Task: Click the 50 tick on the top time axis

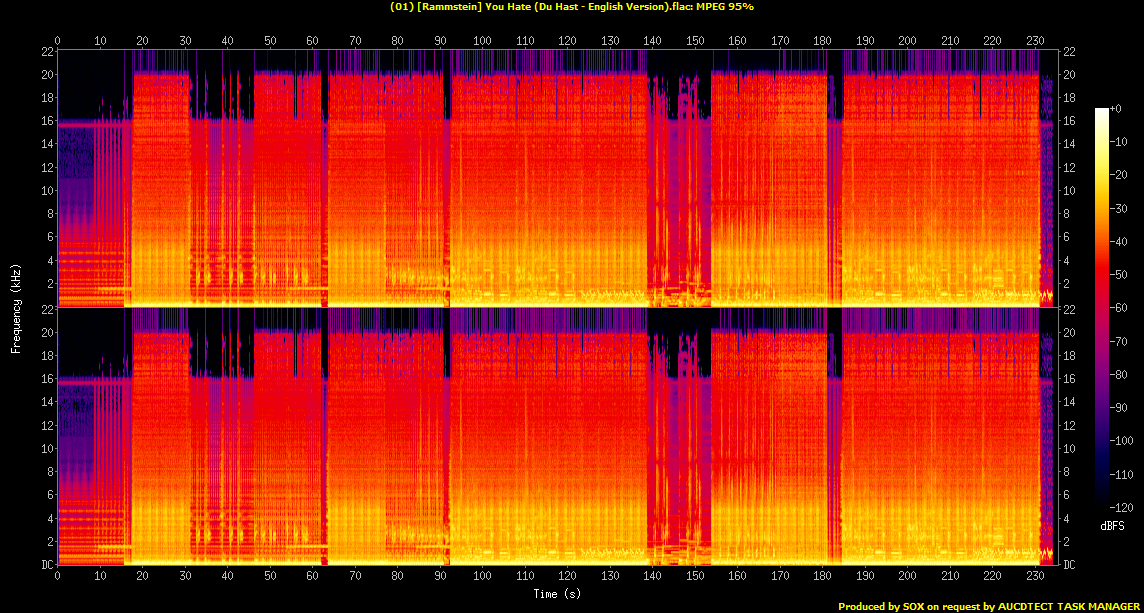Action: (270, 41)
